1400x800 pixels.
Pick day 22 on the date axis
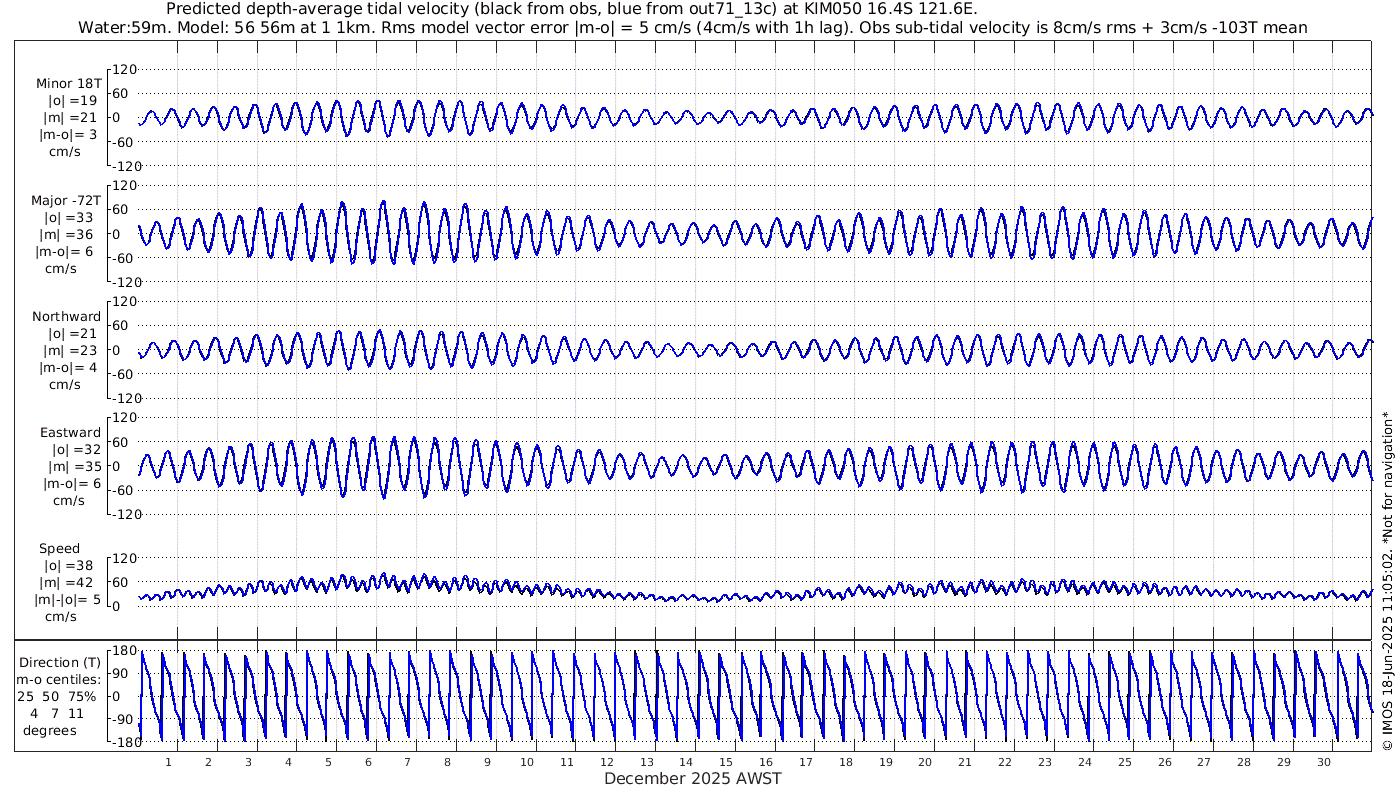tap(1005, 762)
